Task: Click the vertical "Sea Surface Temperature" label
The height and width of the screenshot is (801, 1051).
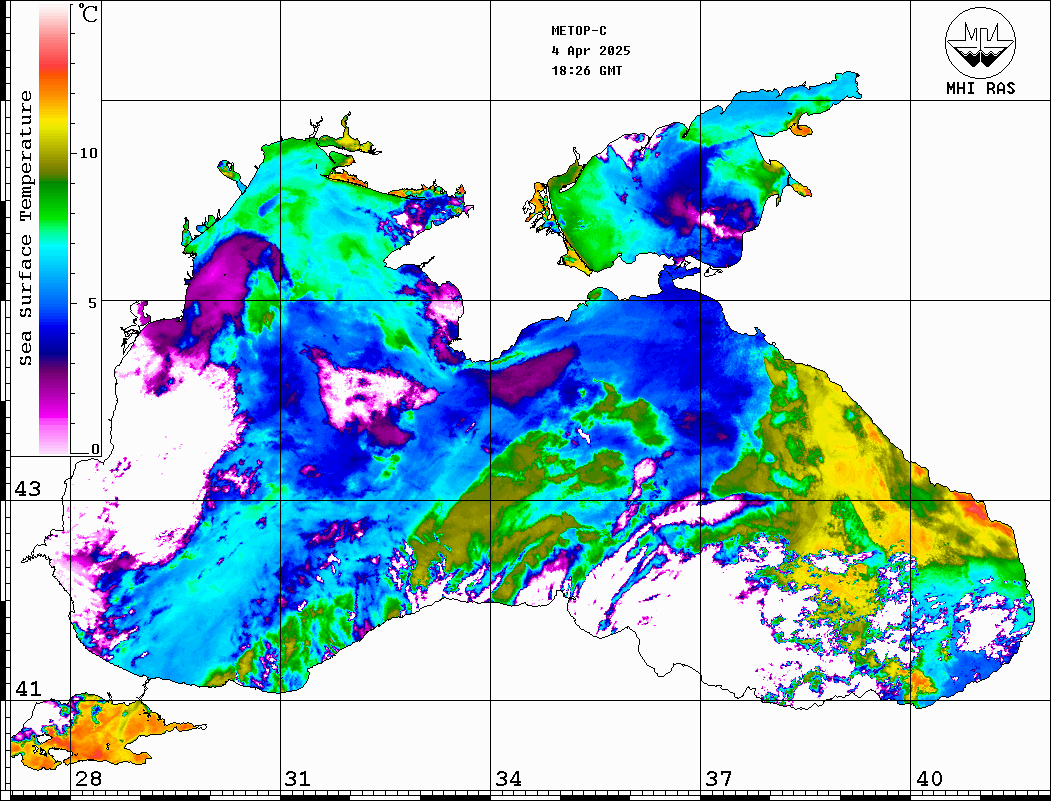Action: point(25,228)
